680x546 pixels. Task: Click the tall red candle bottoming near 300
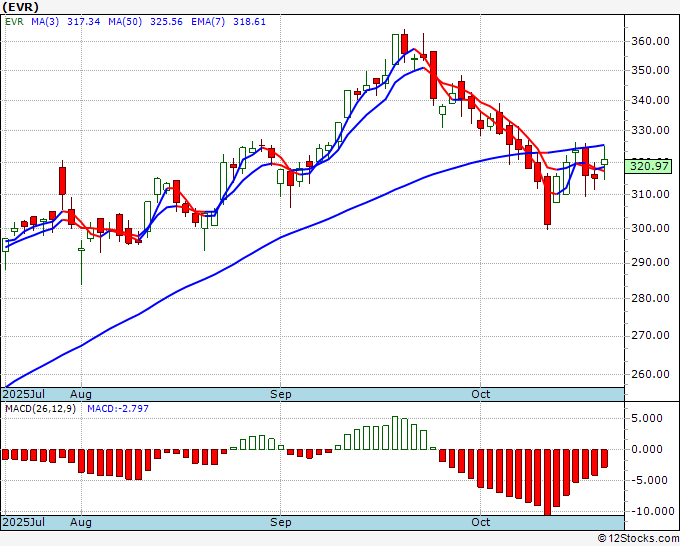(x=548, y=200)
